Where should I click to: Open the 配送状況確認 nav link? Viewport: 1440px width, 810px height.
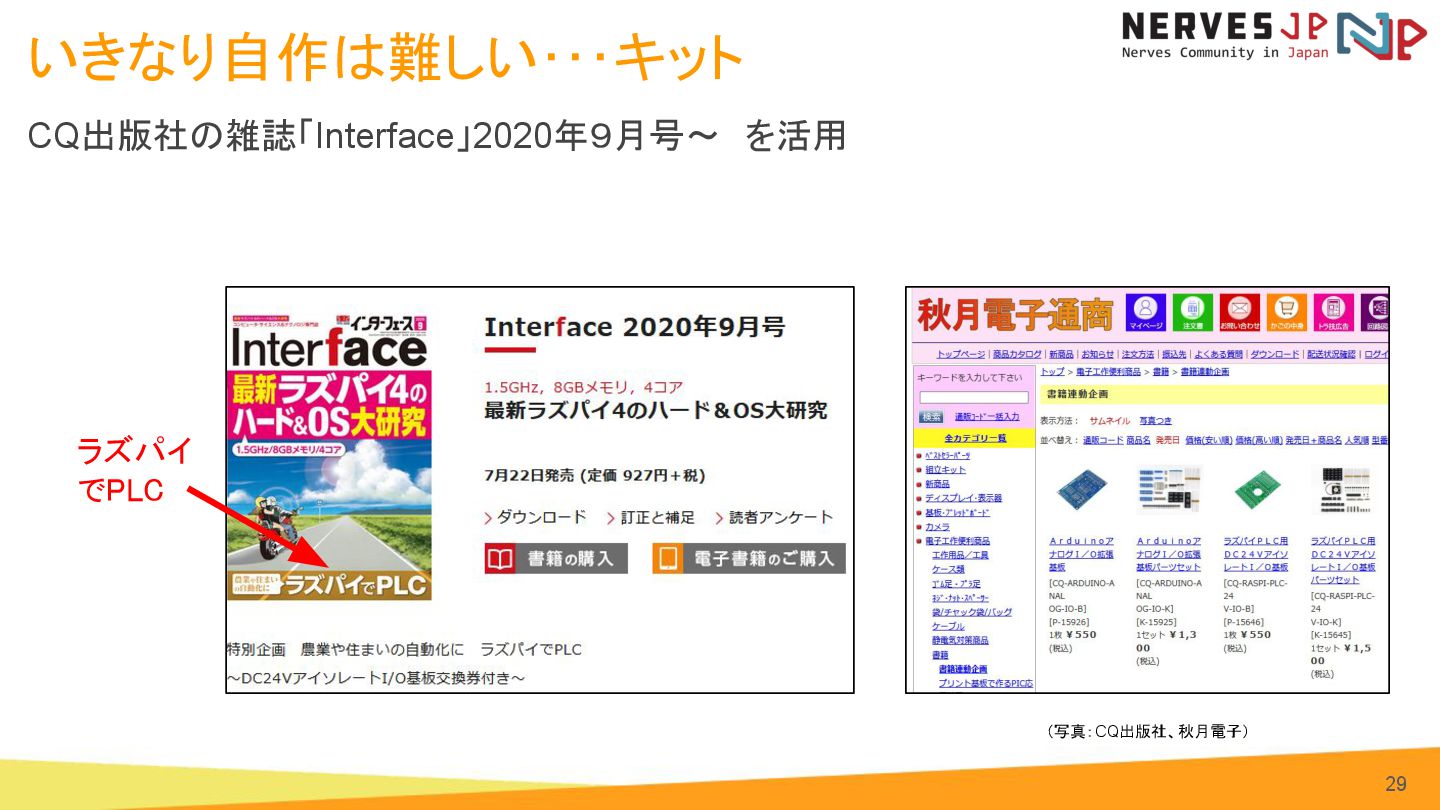(x=1332, y=354)
